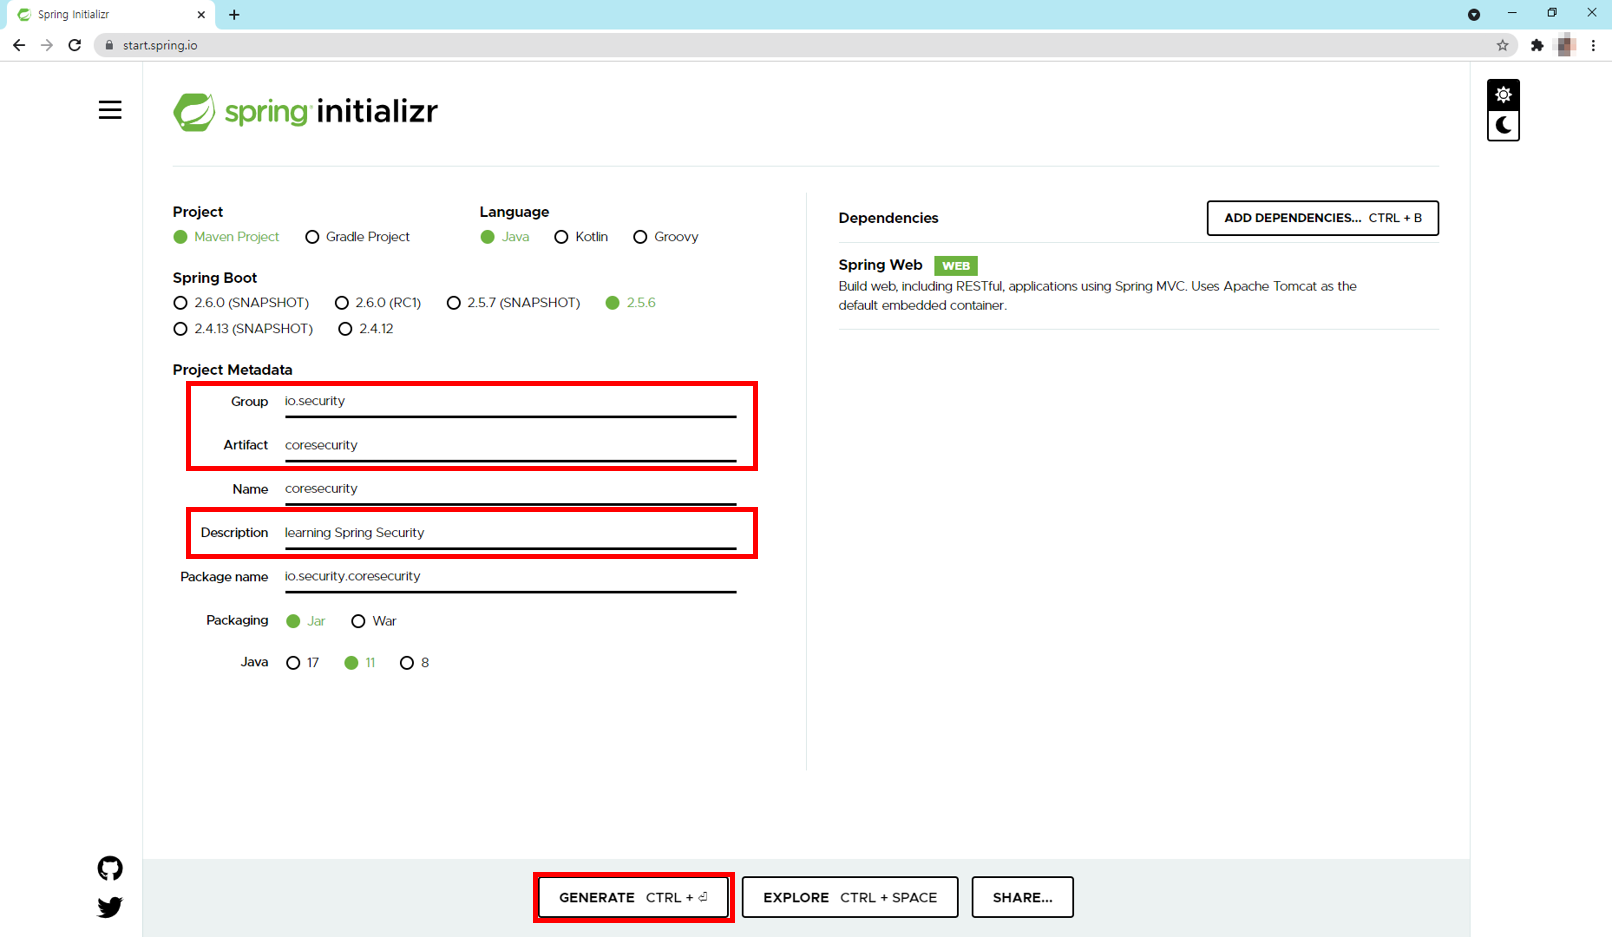Open the Twitter bird icon link
Viewport: 1612px width, 937px height.
click(x=110, y=907)
